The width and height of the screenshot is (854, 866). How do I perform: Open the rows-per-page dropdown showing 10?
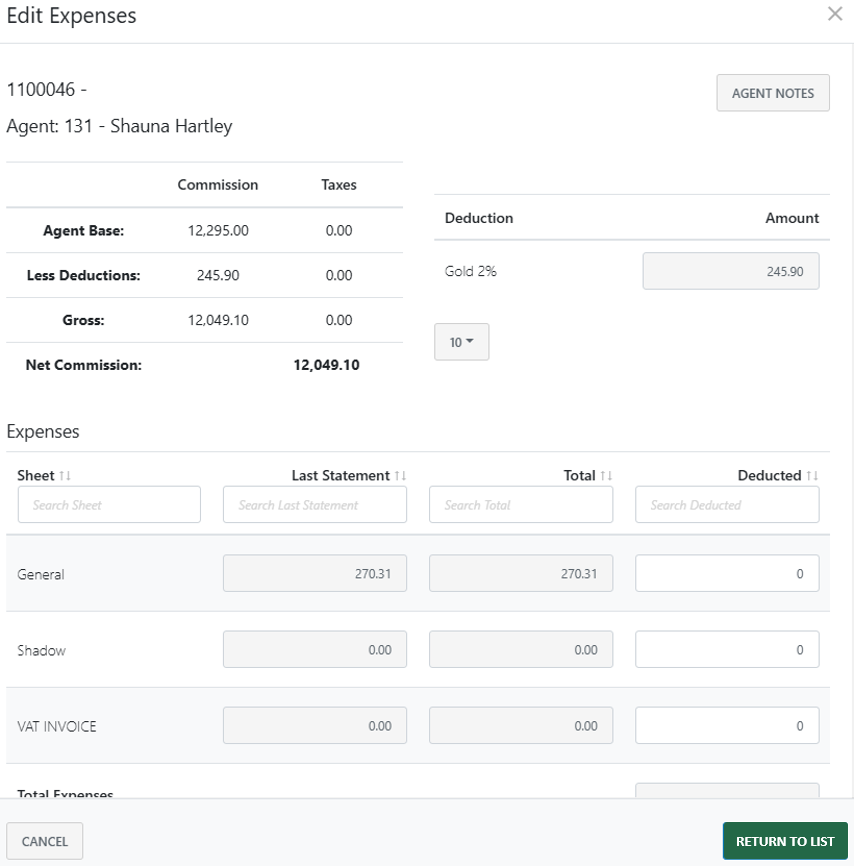461,341
